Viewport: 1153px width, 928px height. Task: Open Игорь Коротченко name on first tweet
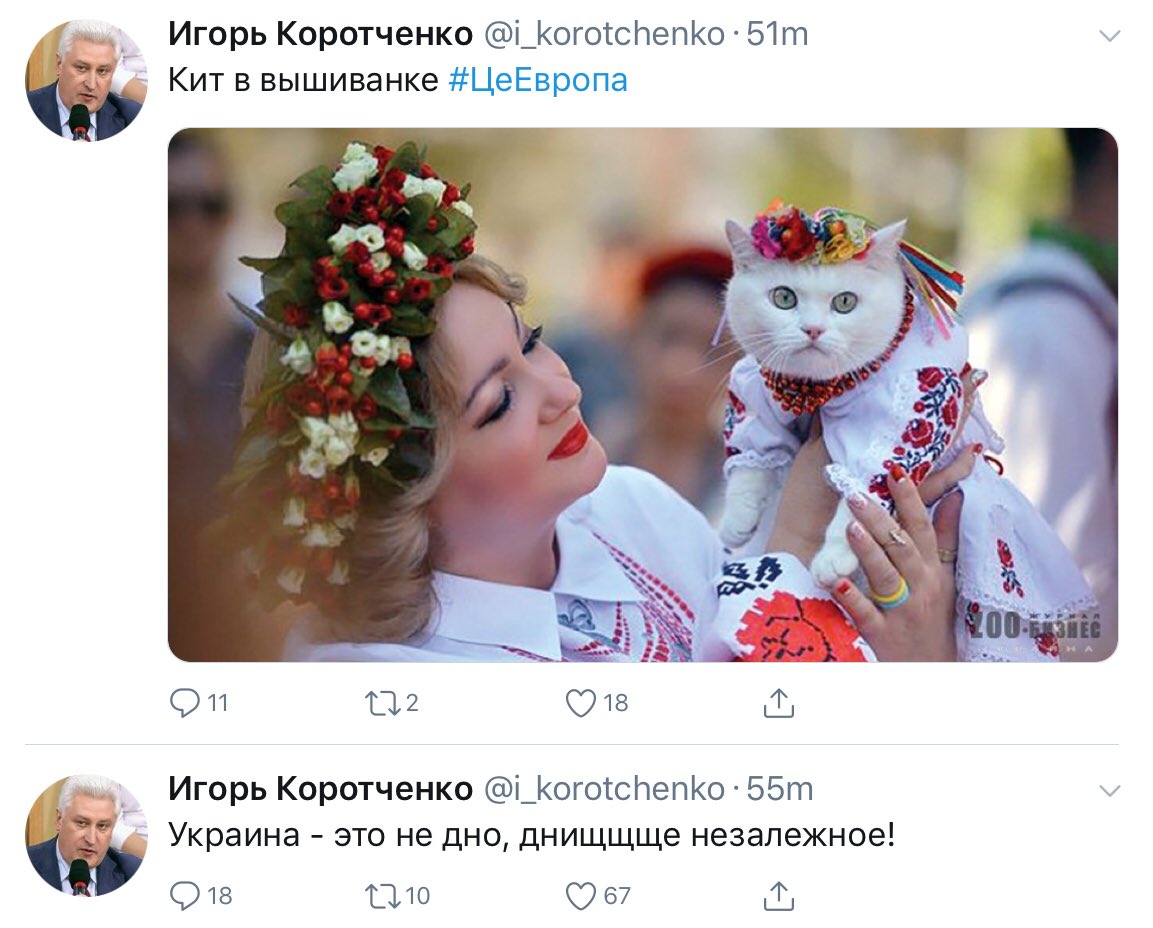tap(320, 34)
